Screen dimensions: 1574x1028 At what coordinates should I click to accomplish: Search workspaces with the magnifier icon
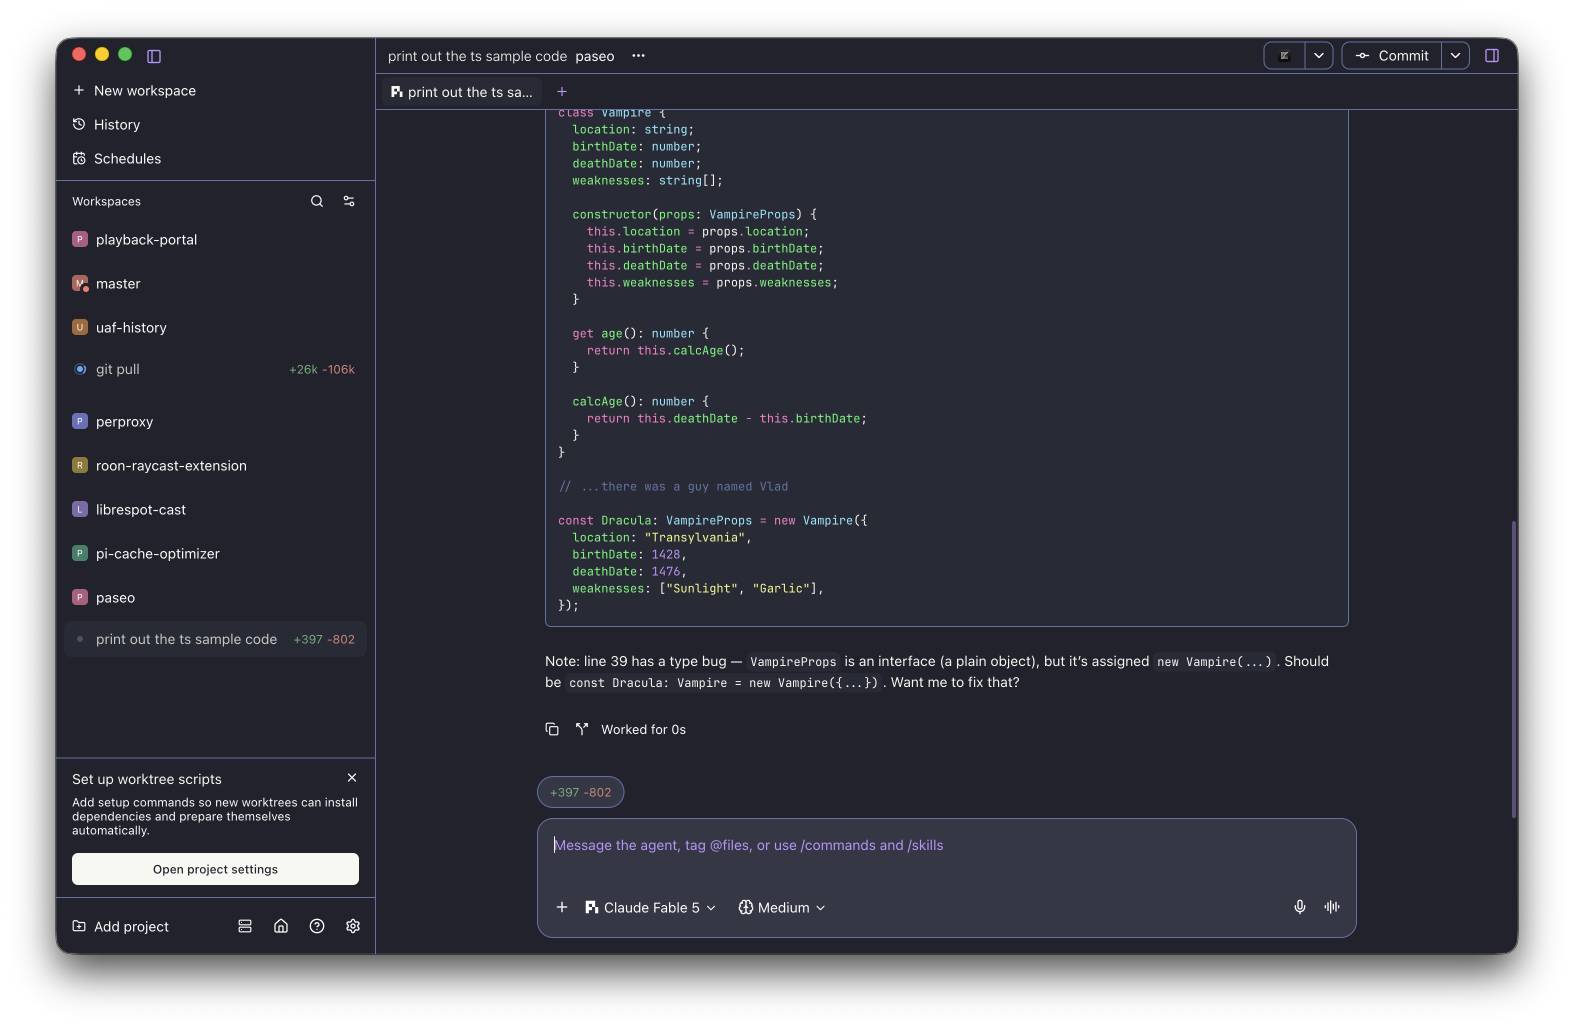[317, 201]
